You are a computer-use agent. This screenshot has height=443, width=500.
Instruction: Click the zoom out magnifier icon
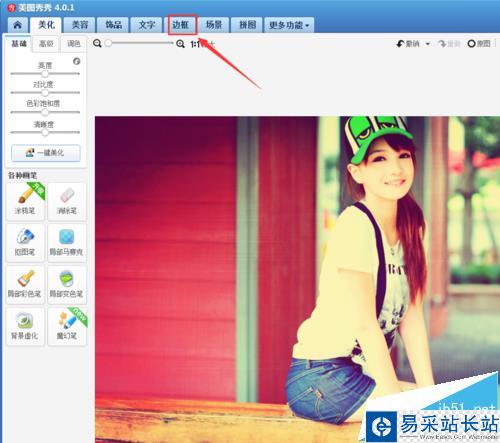[97, 43]
